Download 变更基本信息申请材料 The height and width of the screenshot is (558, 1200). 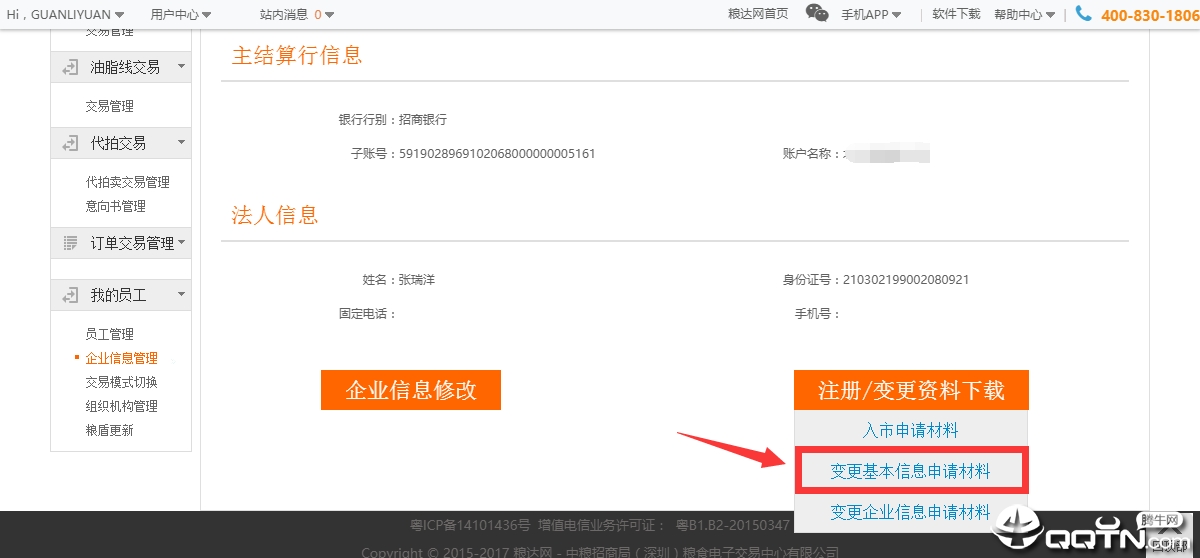pos(910,471)
